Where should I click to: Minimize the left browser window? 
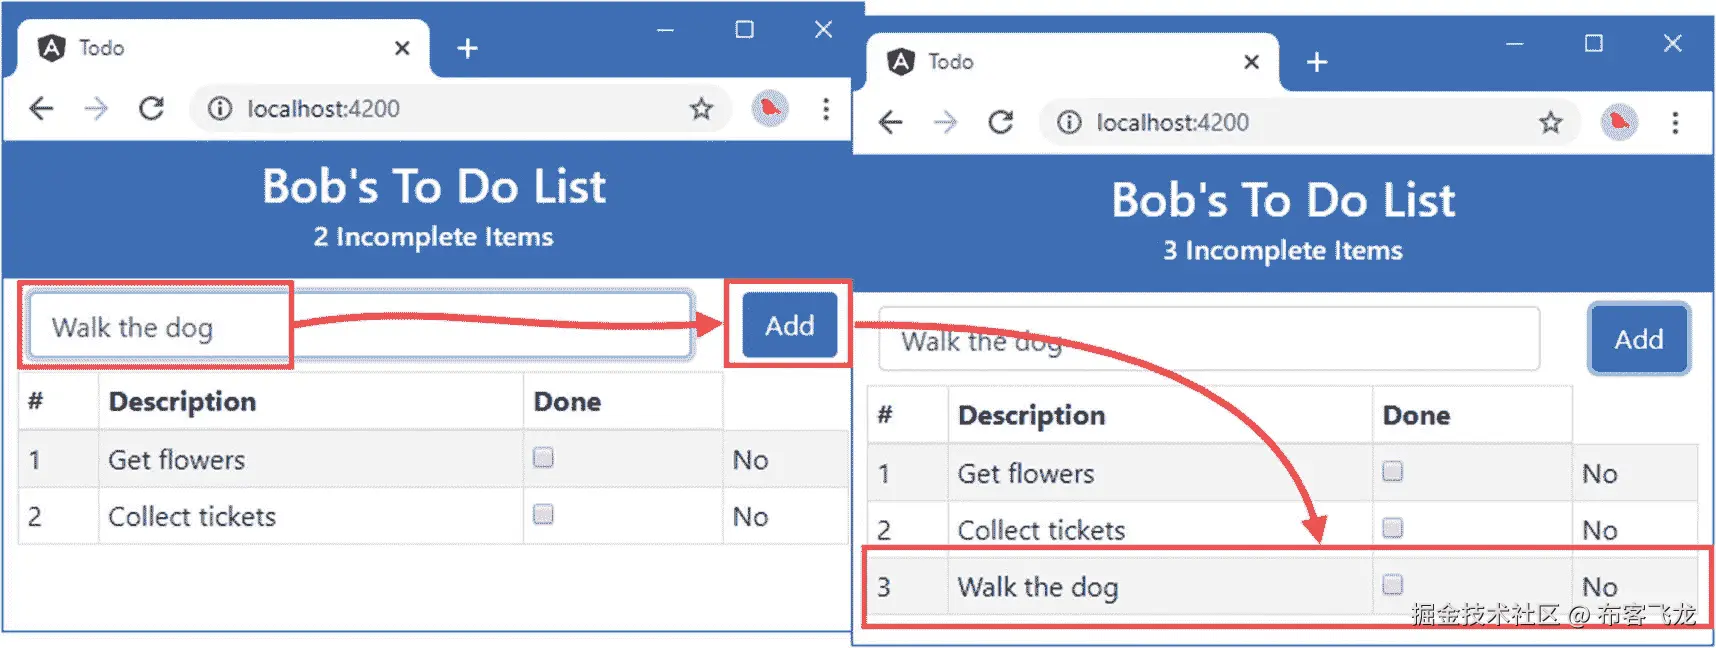[665, 30]
